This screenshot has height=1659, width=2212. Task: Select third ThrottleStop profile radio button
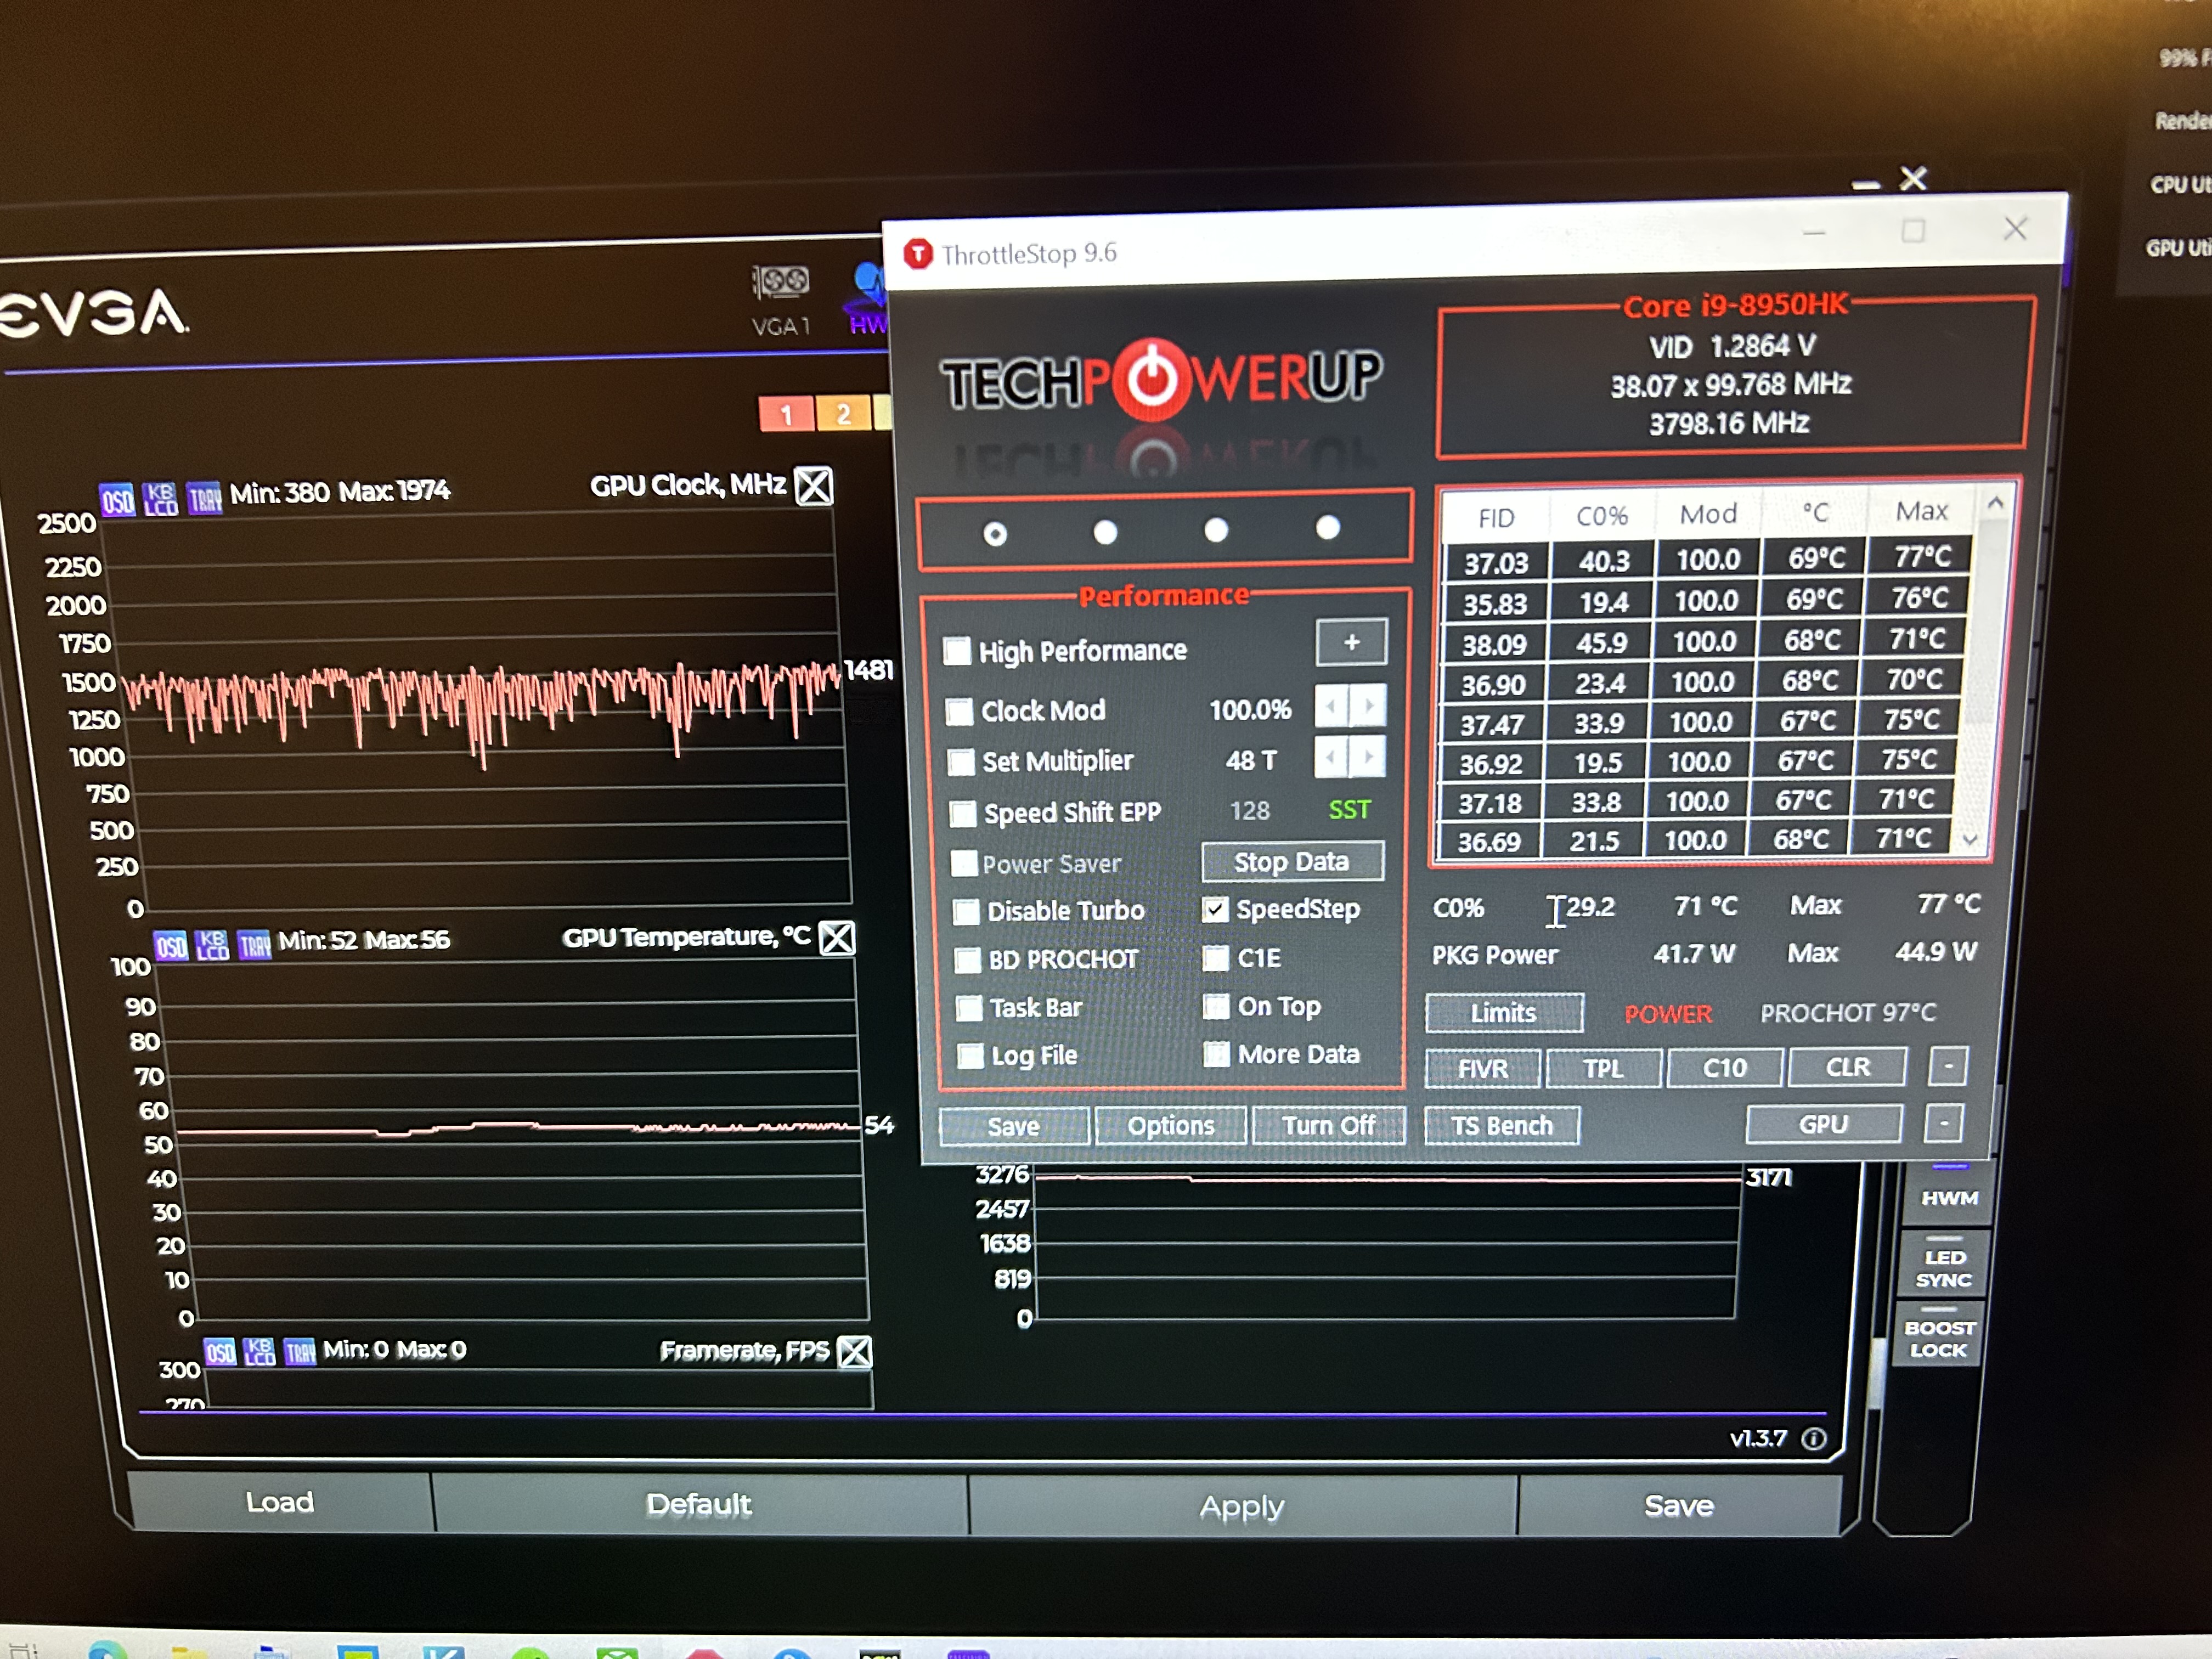[1216, 529]
